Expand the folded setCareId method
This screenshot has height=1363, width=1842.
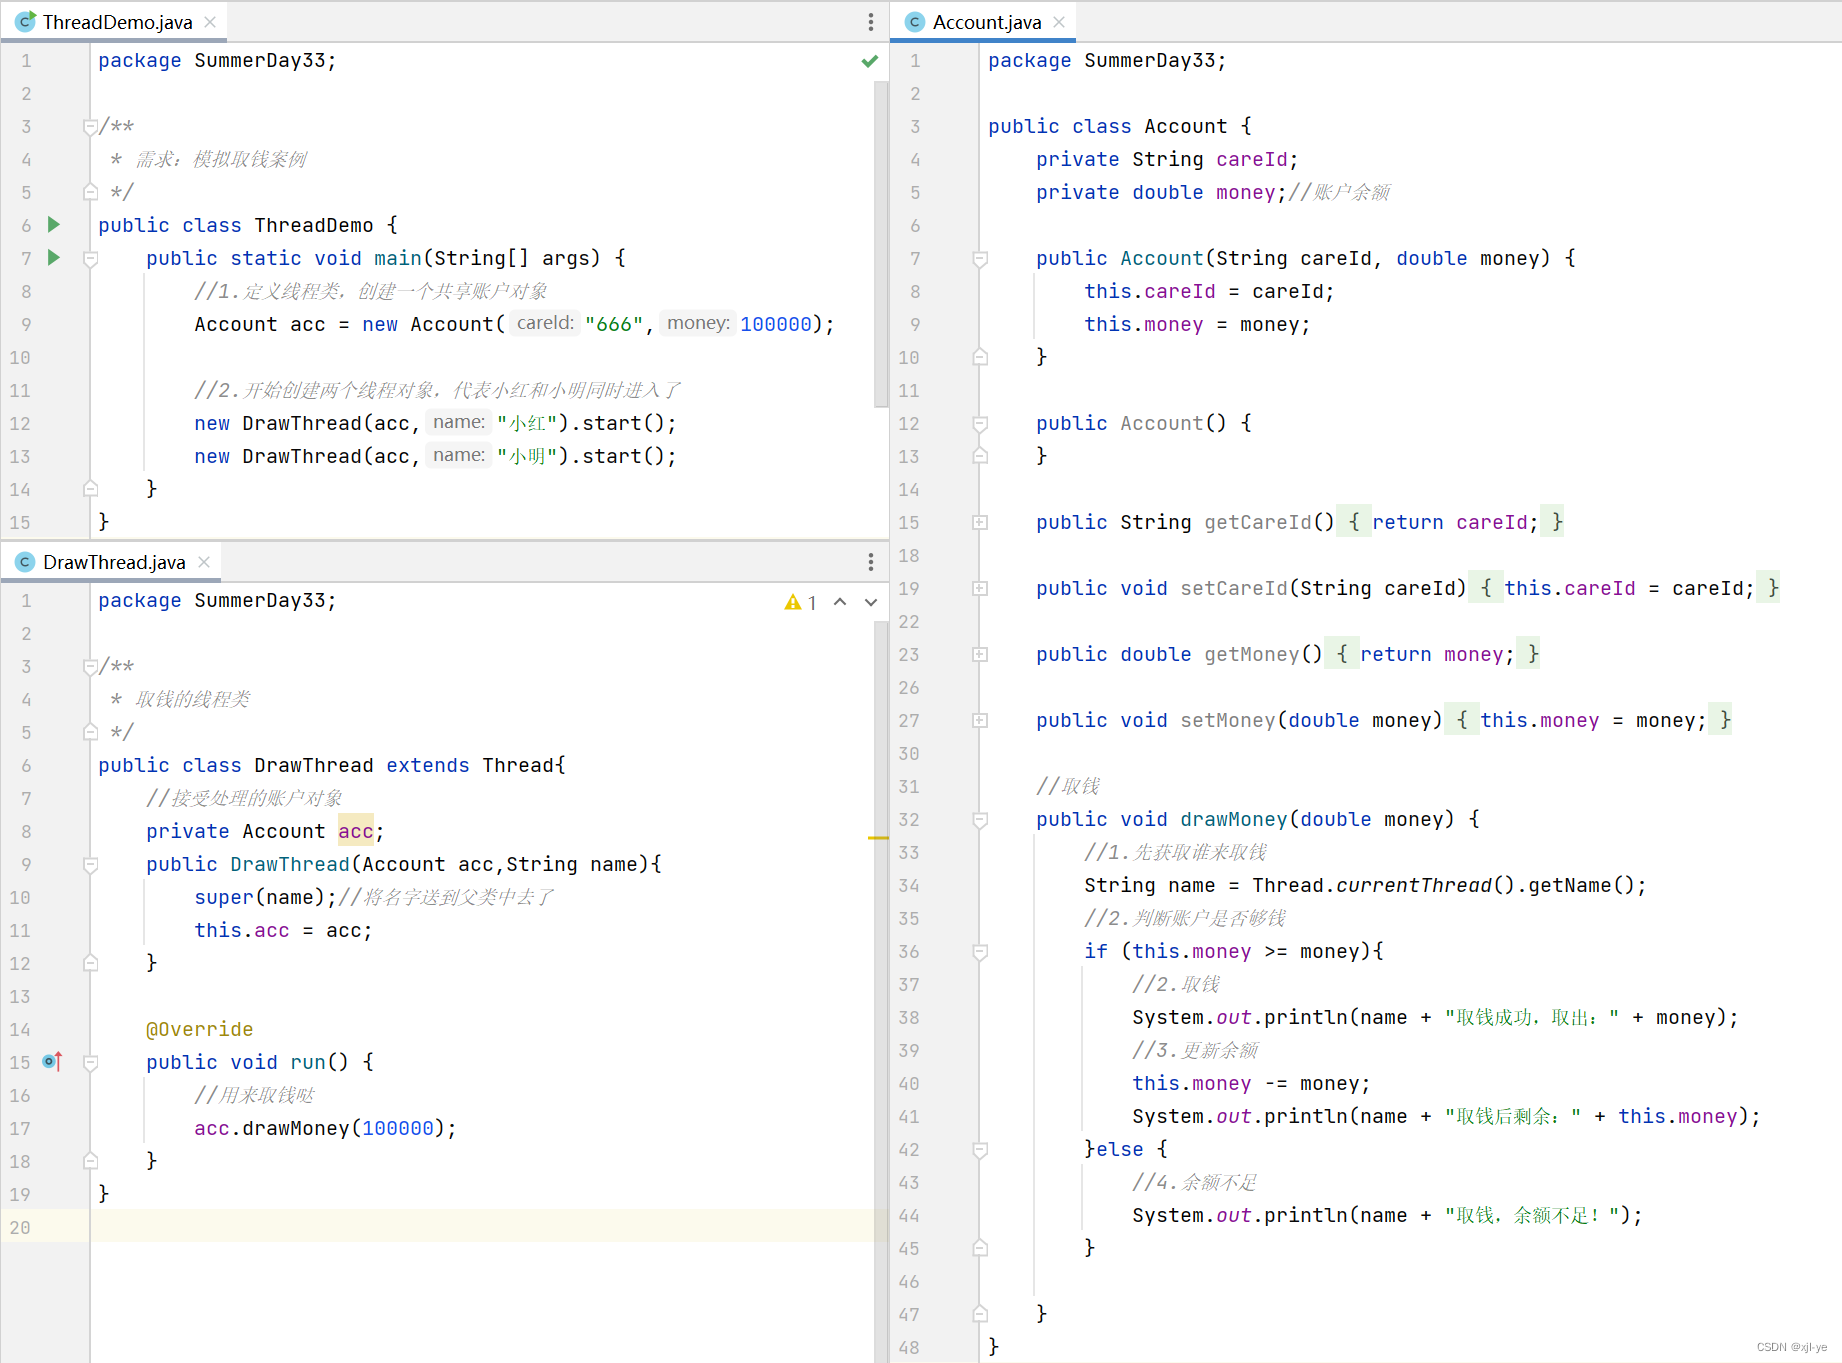coord(980,588)
